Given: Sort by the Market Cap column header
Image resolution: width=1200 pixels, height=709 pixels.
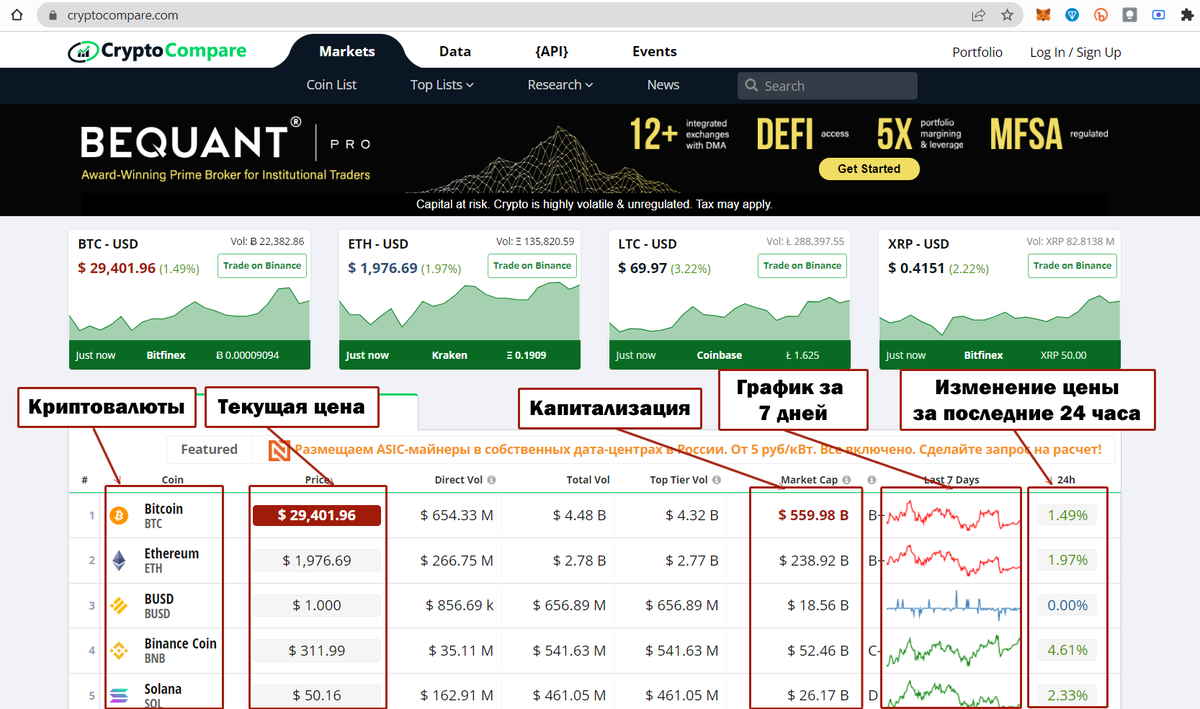Looking at the screenshot, I should [x=809, y=480].
